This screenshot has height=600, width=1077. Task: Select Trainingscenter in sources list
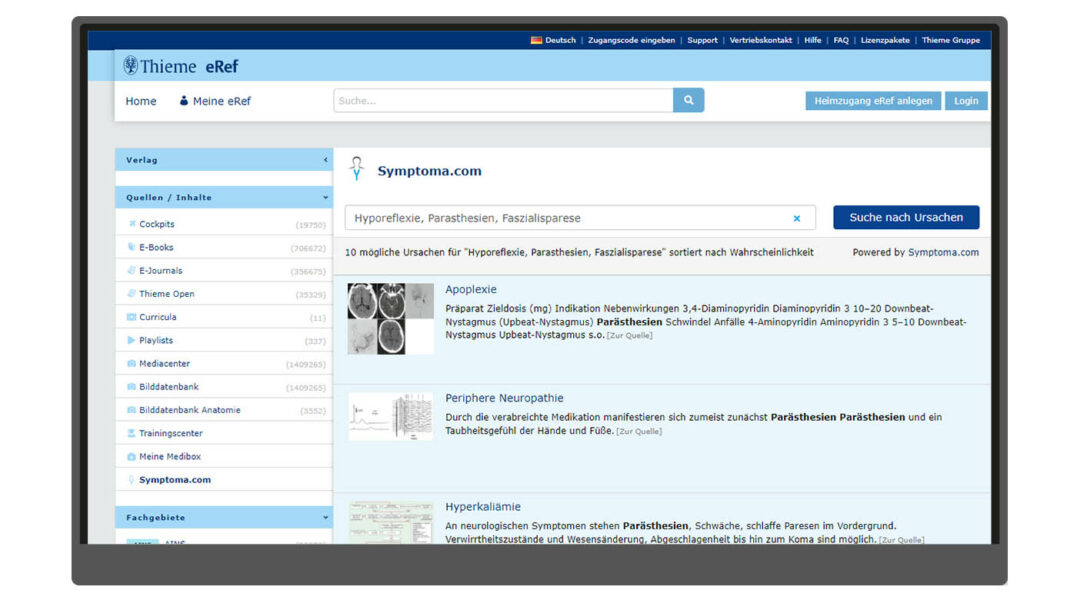click(x=171, y=433)
